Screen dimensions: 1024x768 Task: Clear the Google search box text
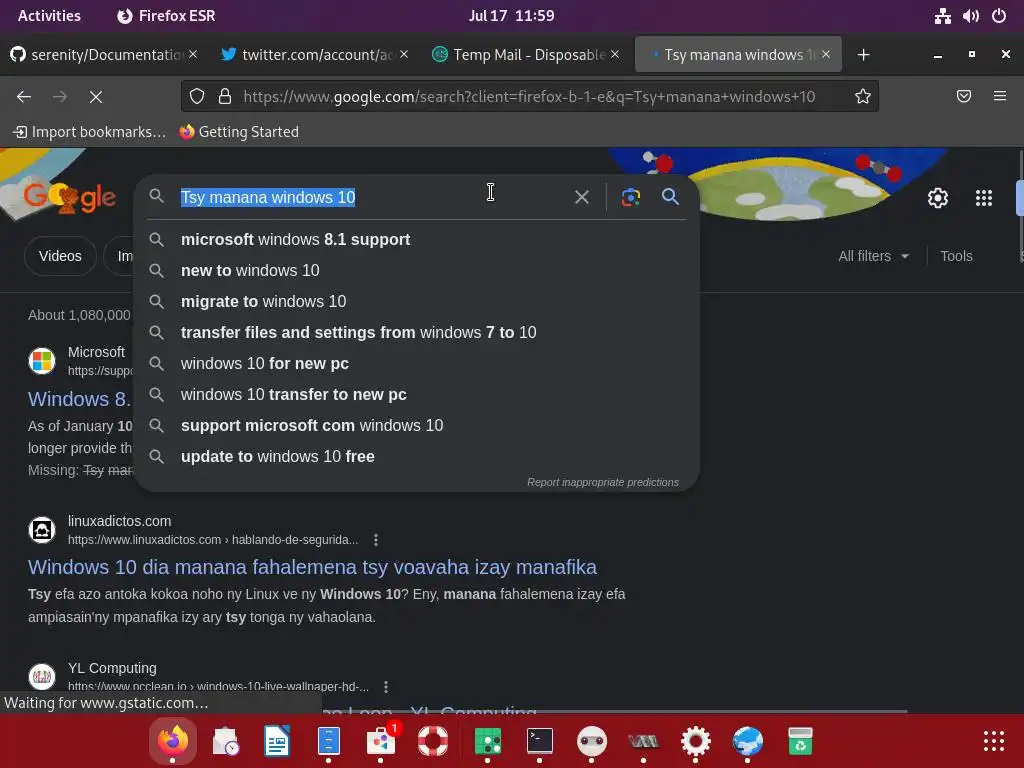click(x=581, y=197)
